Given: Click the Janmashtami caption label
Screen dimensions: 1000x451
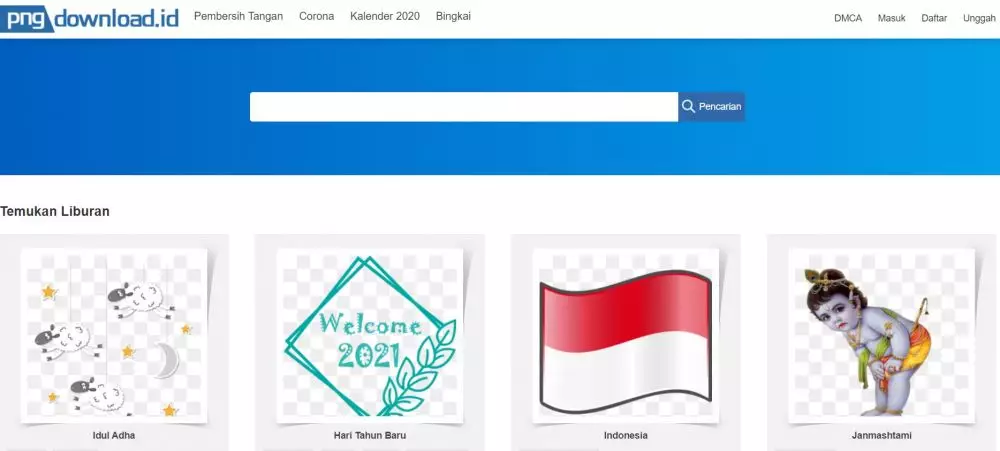Looking at the screenshot, I should (881, 436).
